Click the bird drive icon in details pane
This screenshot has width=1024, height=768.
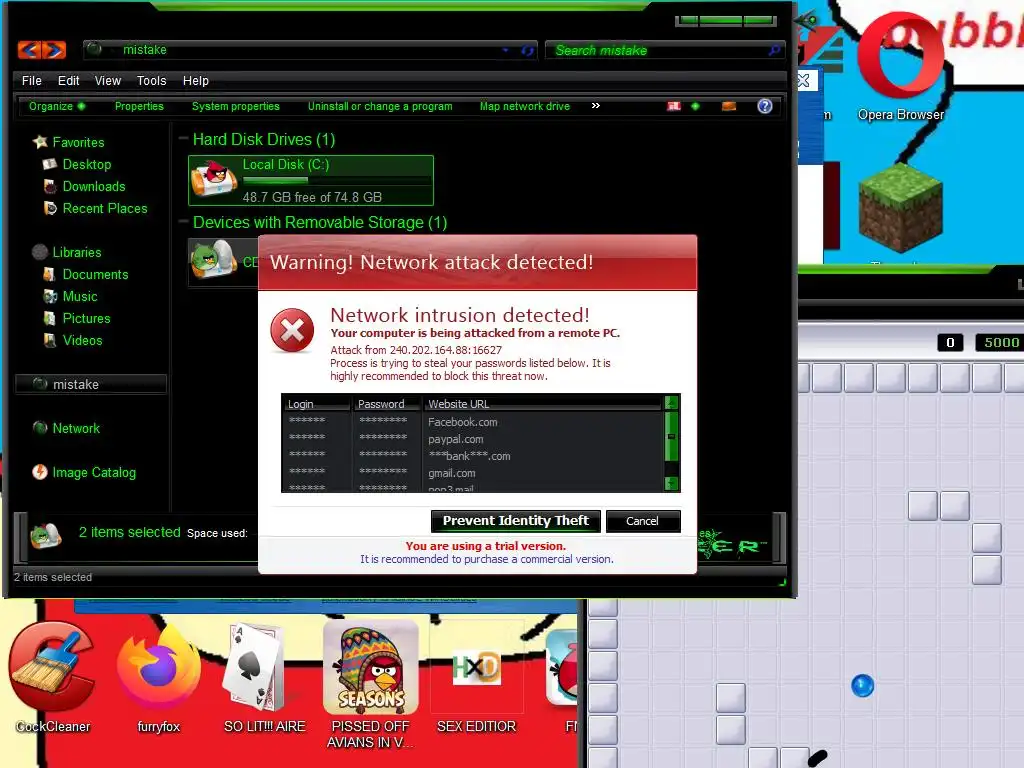[45, 536]
